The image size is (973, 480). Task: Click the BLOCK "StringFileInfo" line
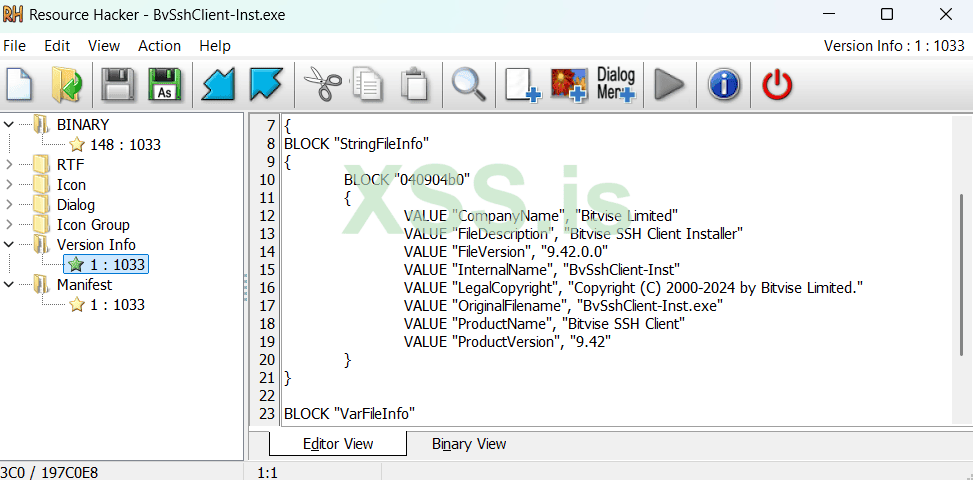357,144
